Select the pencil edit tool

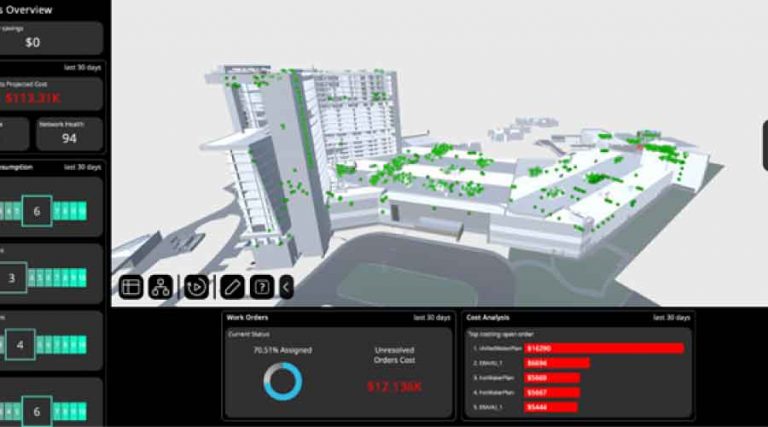click(232, 288)
